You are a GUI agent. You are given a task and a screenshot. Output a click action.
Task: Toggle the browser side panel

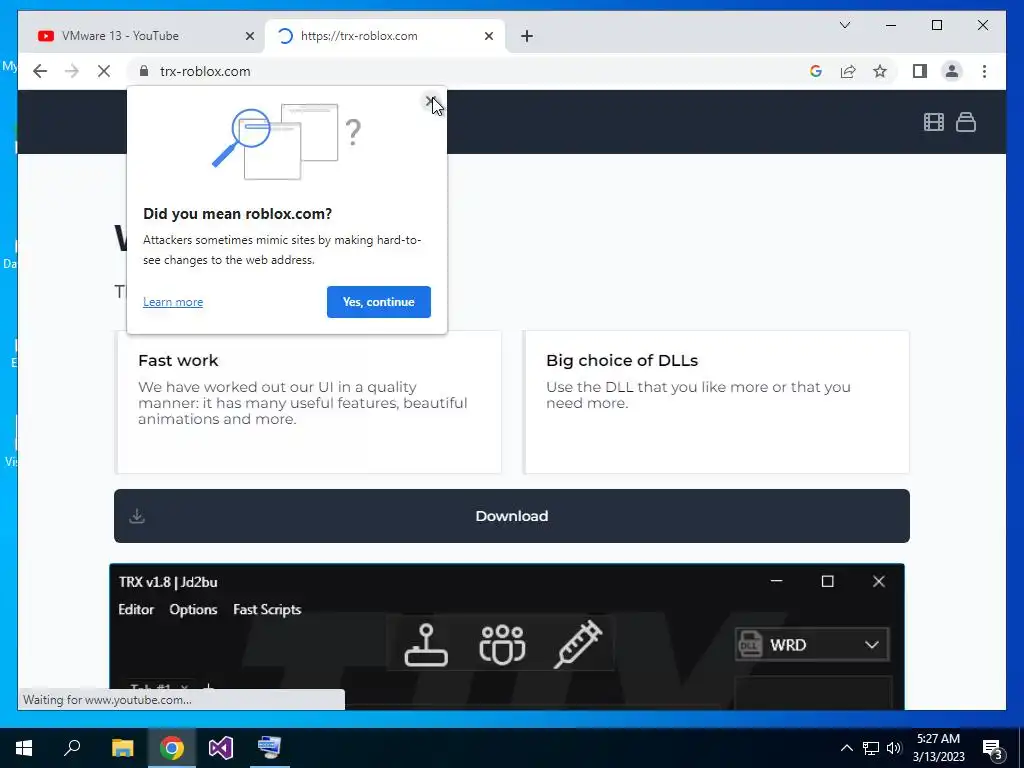point(920,71)
